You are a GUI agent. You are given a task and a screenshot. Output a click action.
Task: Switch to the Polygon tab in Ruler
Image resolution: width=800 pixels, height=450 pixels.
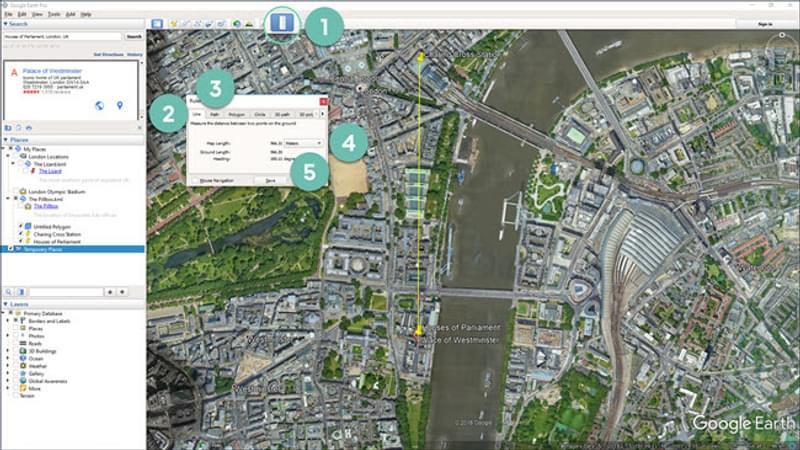tap(236, 115)
